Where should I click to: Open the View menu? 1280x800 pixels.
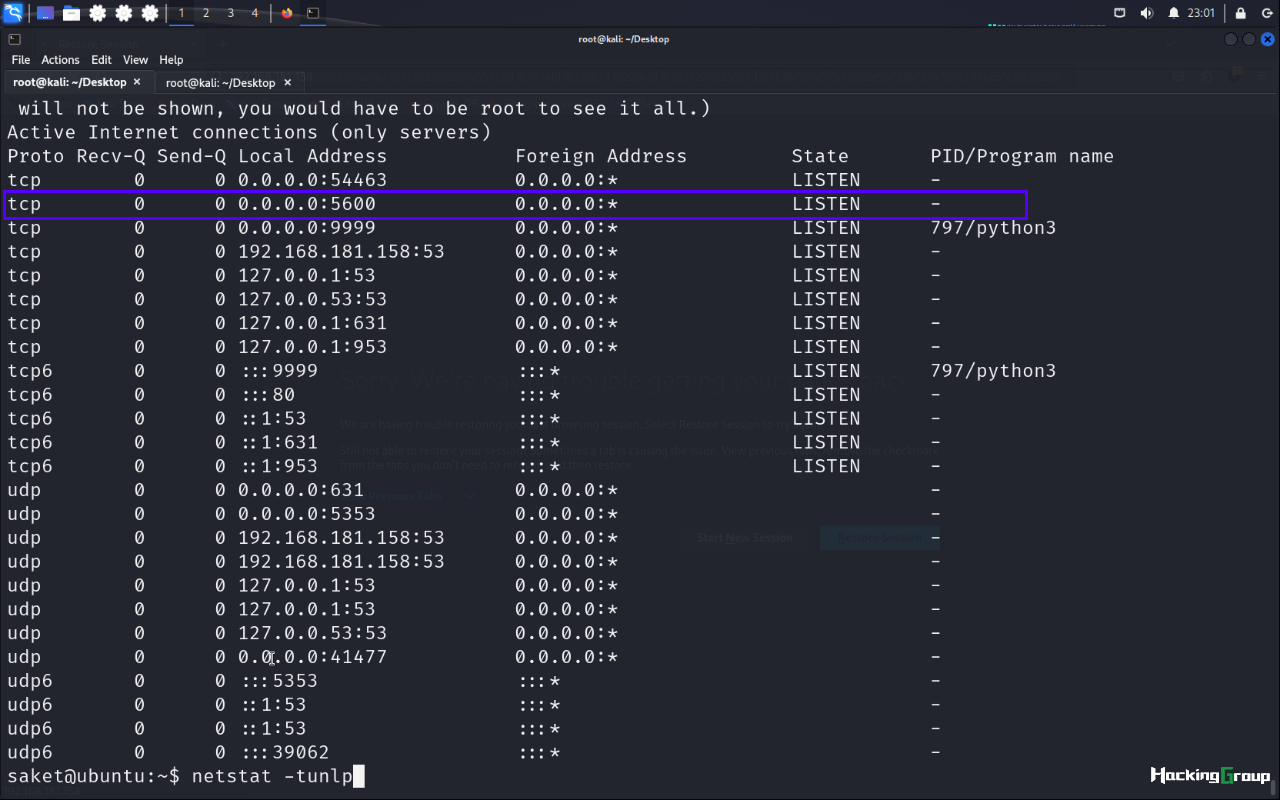point(135,60)
